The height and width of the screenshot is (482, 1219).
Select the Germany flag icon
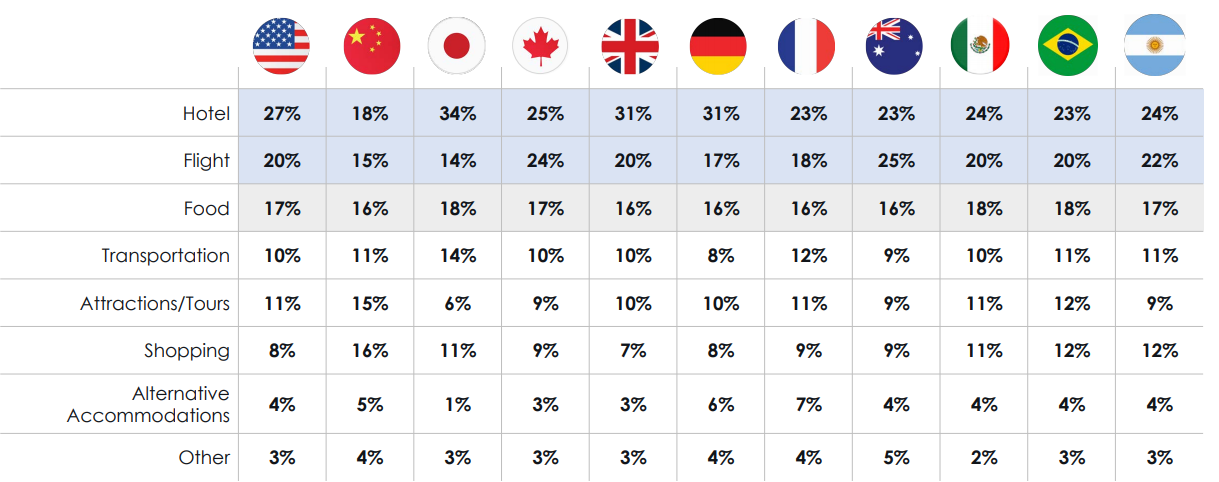tap(718, 46)
